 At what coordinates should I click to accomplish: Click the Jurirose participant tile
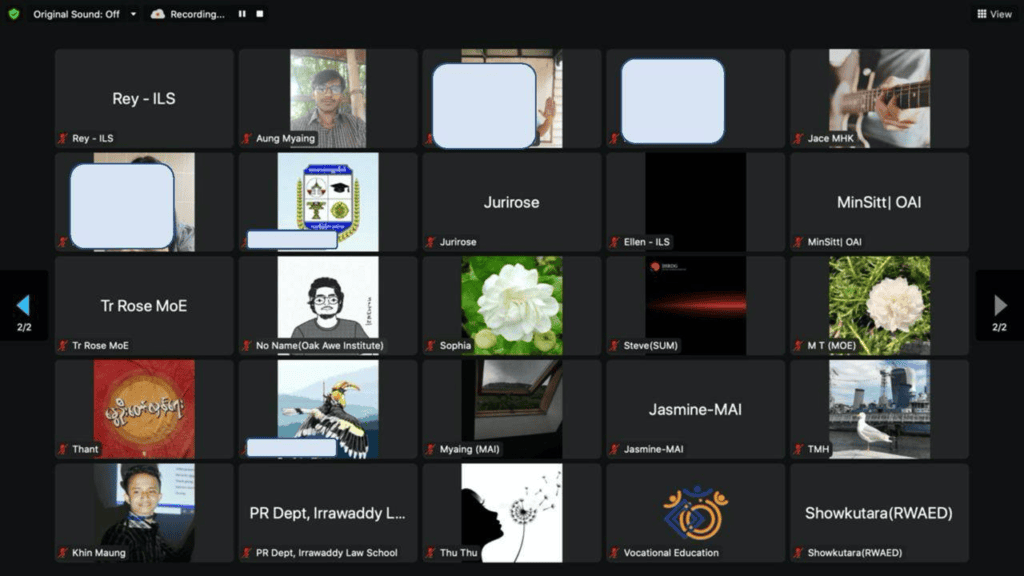[511, 202]
